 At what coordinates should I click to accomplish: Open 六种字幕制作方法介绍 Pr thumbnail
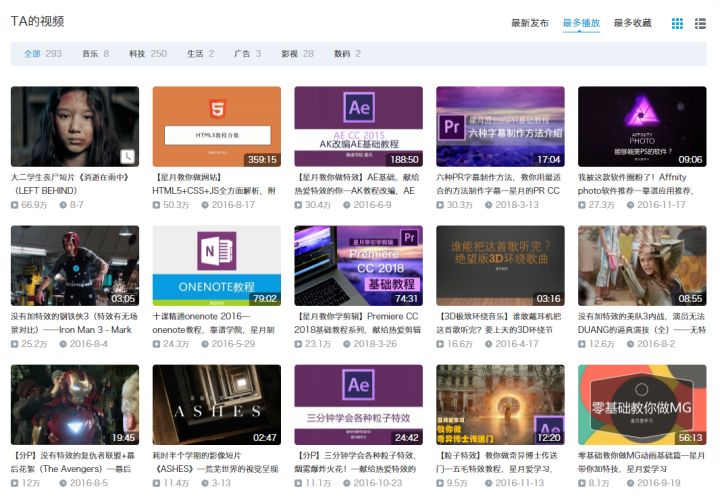coord(501,126)
